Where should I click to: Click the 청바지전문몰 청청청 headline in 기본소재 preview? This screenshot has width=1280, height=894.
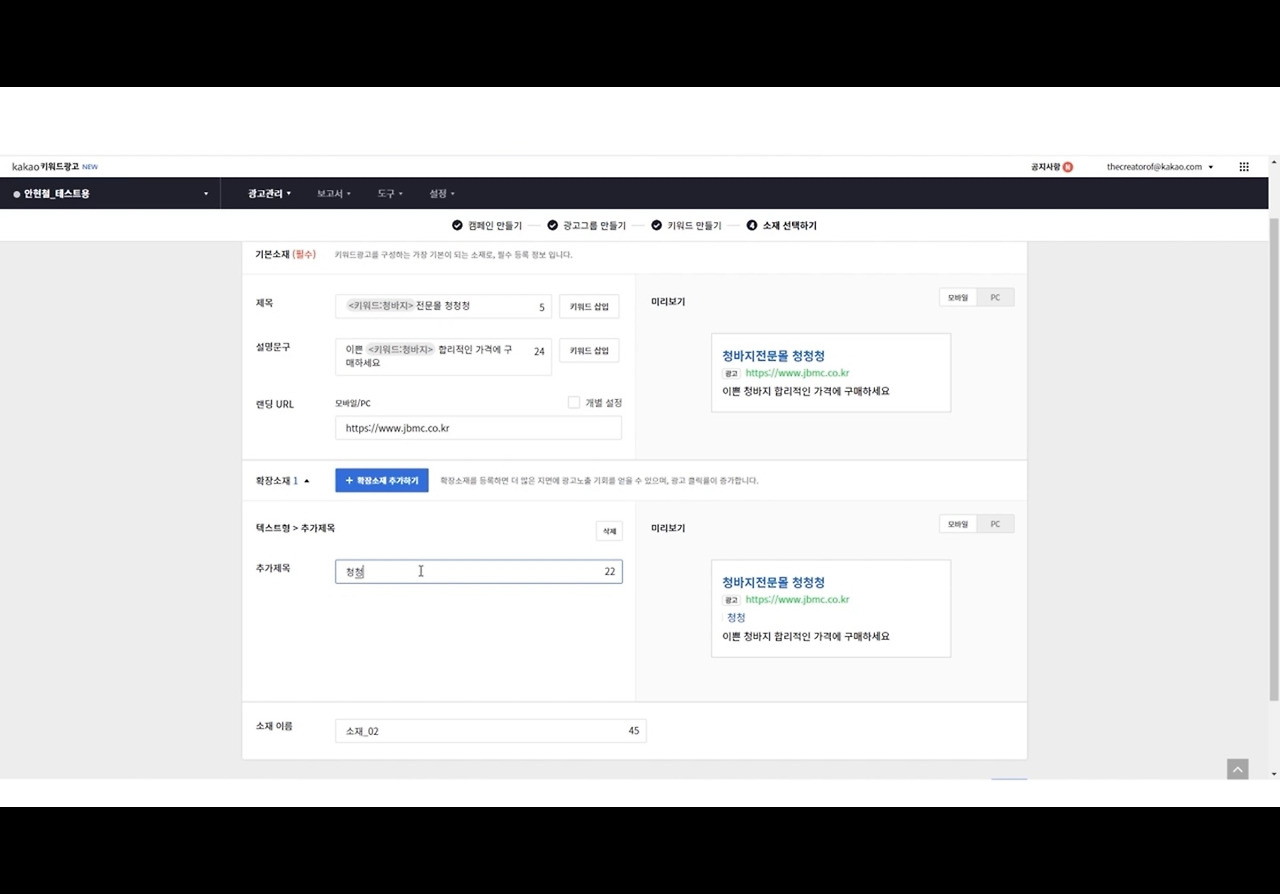tap(774, 356)
